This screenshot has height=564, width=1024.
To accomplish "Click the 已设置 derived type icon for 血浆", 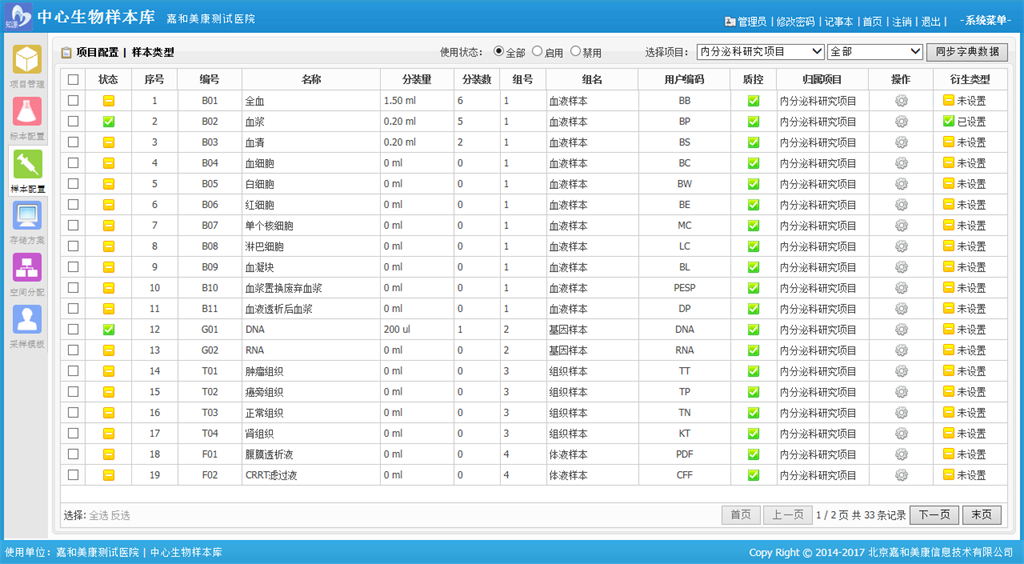I will [x=948, y=122].
